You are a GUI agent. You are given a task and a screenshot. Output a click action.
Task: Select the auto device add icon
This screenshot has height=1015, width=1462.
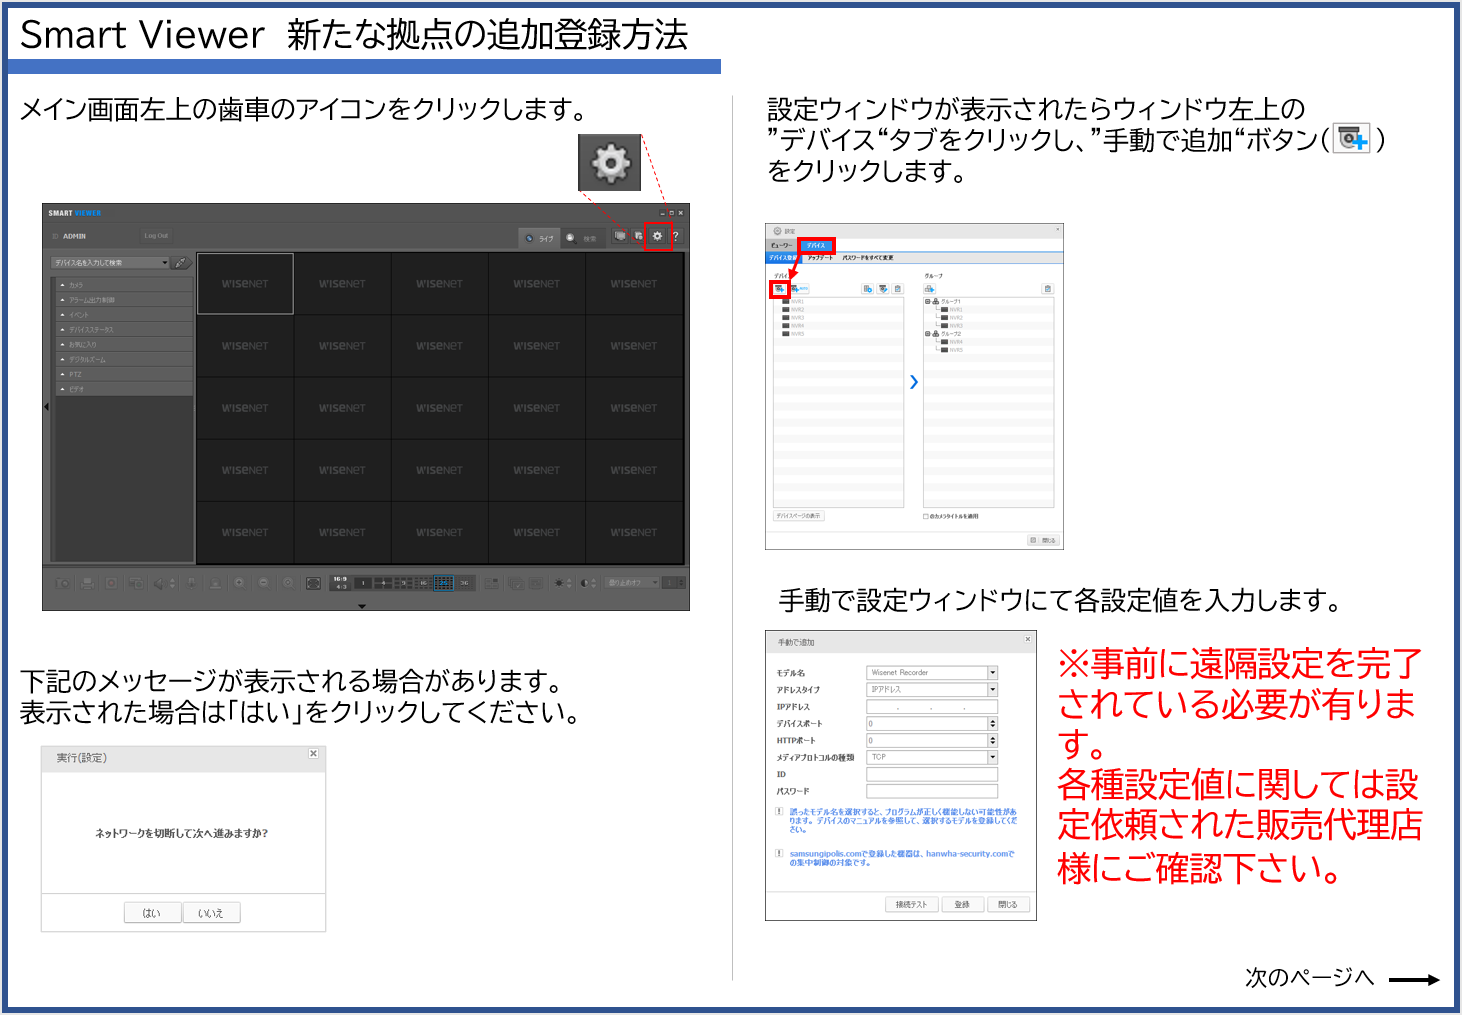(x=800, y=288)
